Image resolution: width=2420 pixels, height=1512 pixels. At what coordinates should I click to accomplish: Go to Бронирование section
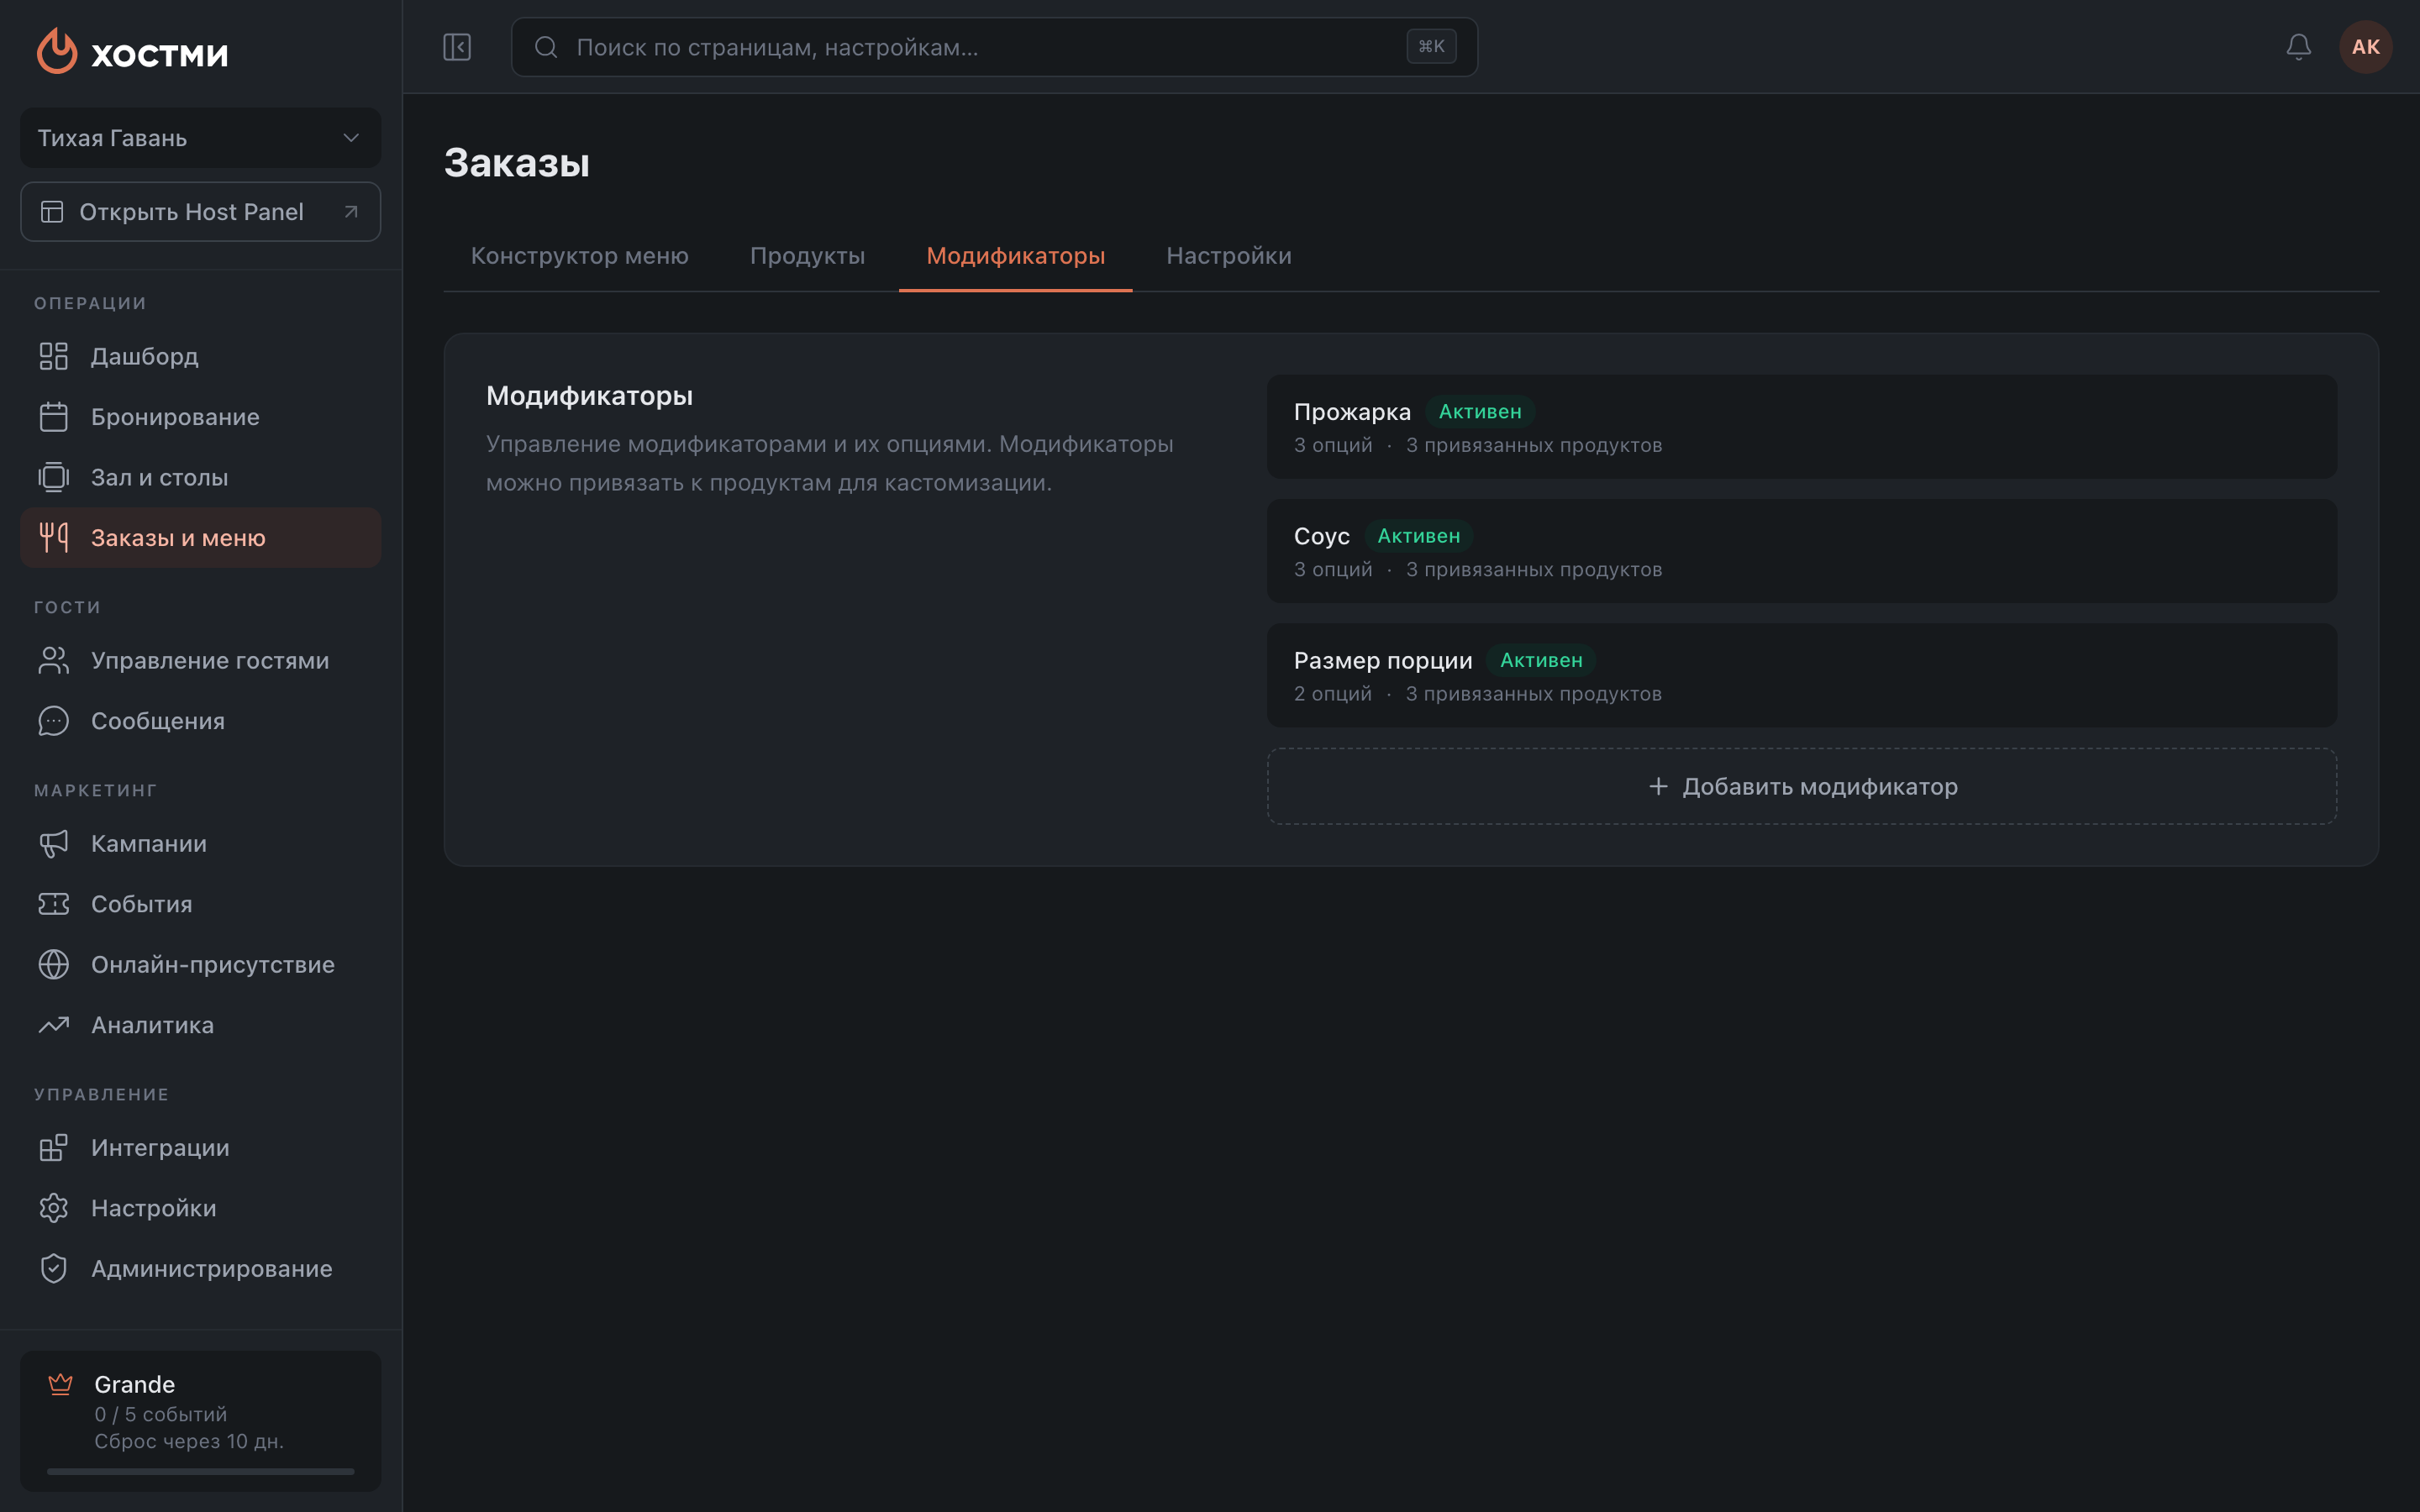click(x=200, y=417)
